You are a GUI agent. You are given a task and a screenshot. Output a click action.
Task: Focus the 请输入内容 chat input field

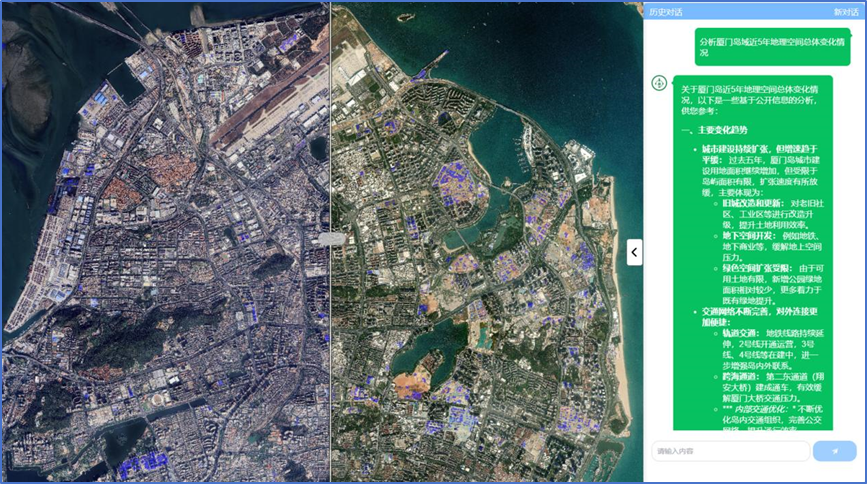click(730, 451)
